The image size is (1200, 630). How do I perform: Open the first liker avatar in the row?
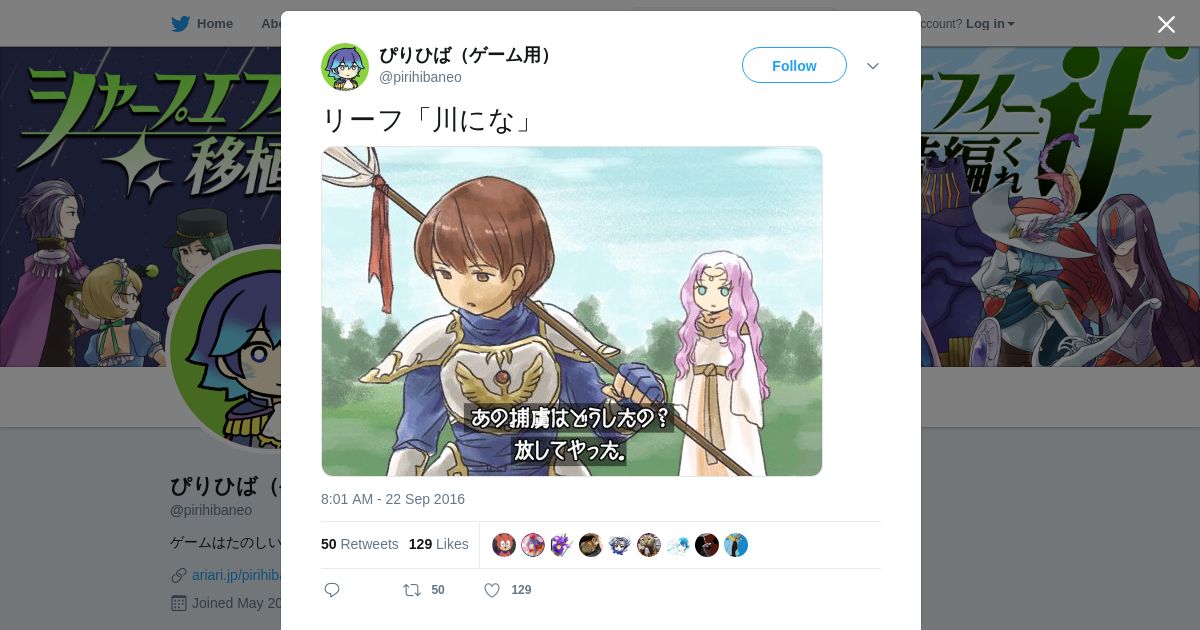pyautogui.click(x=504, y=545)
